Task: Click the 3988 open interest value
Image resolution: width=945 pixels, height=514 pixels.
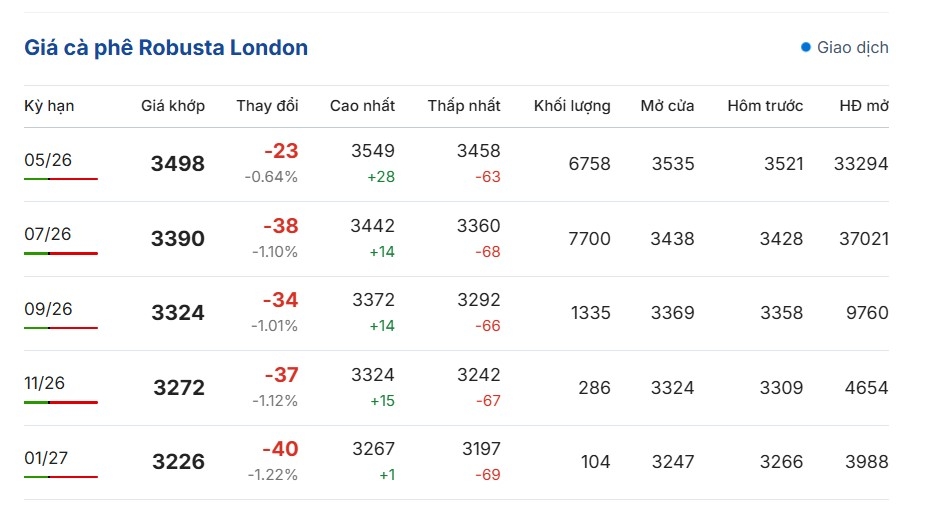Action: (865, 462)
